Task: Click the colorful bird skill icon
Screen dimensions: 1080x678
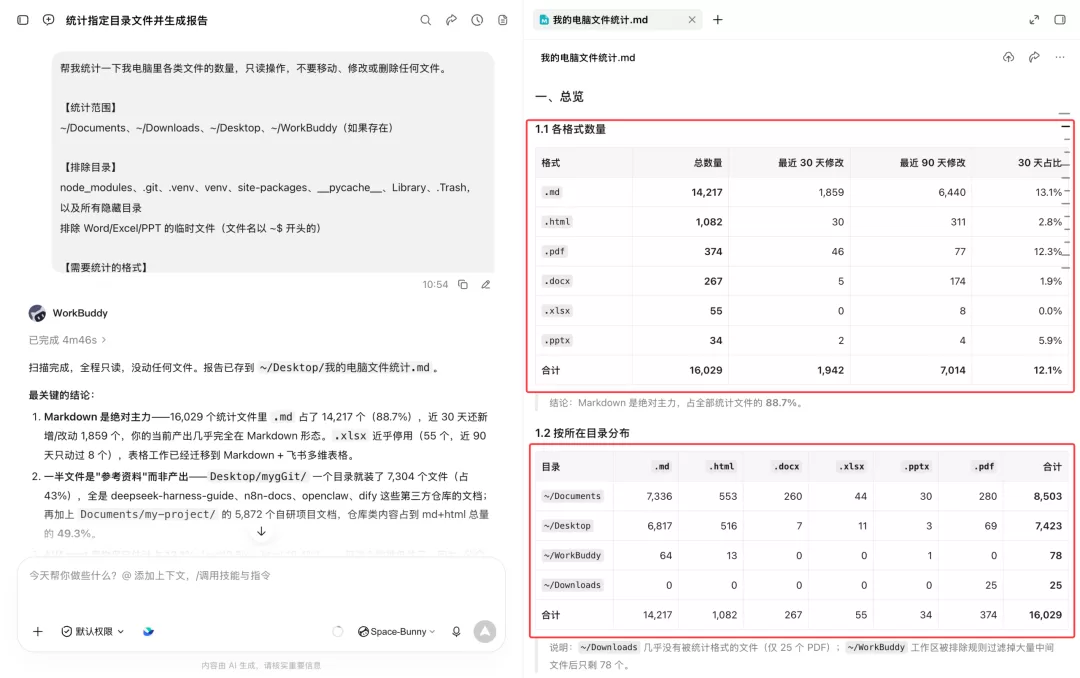Action: (x=148, y=631)
